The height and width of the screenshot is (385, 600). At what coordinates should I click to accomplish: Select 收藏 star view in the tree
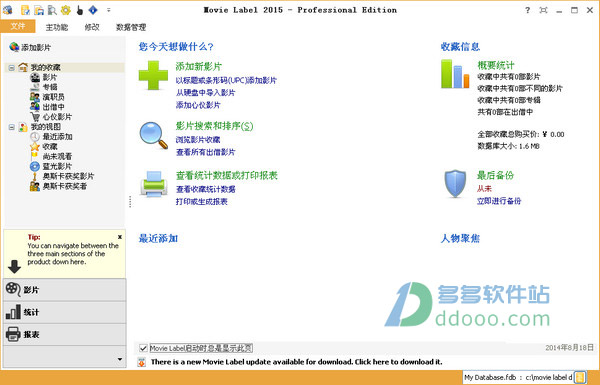[50, 147]
